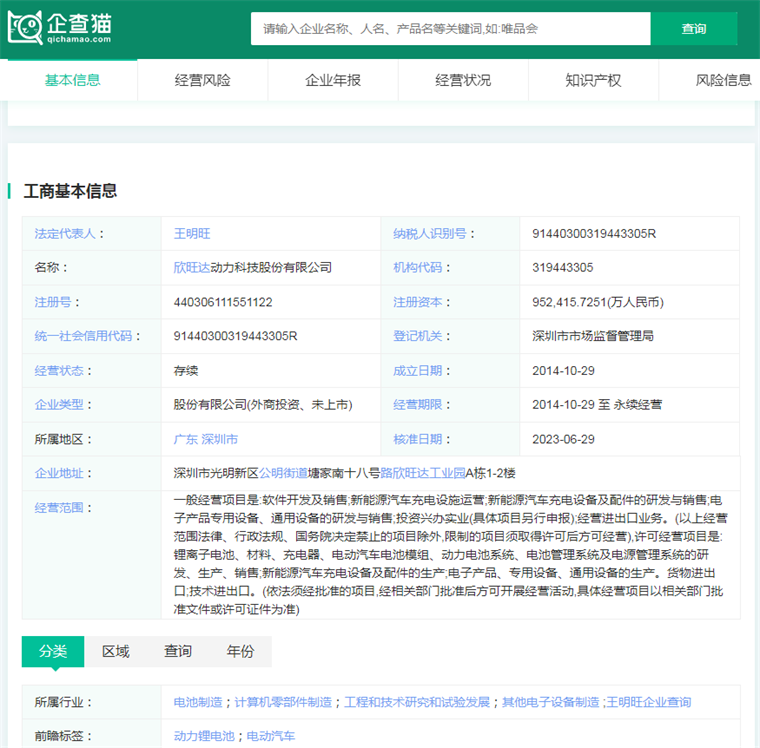The image size is (760, 748).
Task: Click the 工商基本信息 section heading
Action: pyautogui.click(x=70, y=191)
